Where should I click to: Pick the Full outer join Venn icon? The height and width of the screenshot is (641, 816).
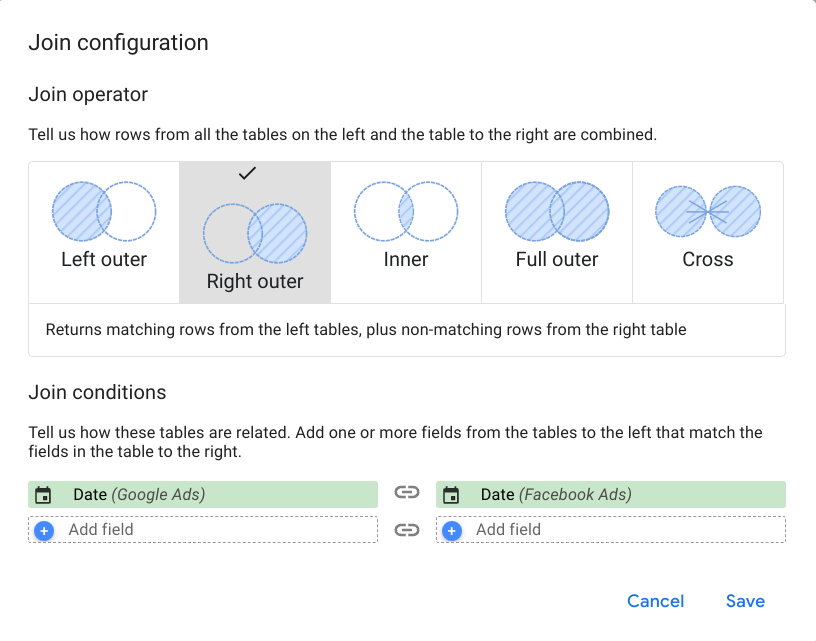557,211
